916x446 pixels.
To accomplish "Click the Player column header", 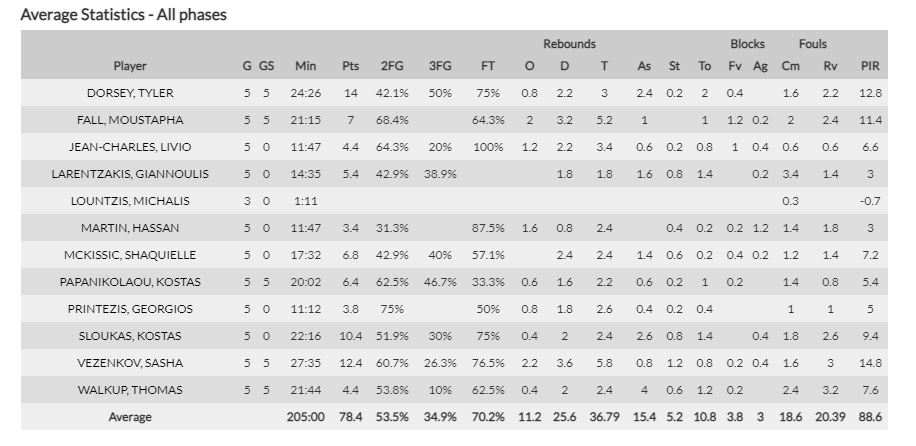I will (130, 66).
